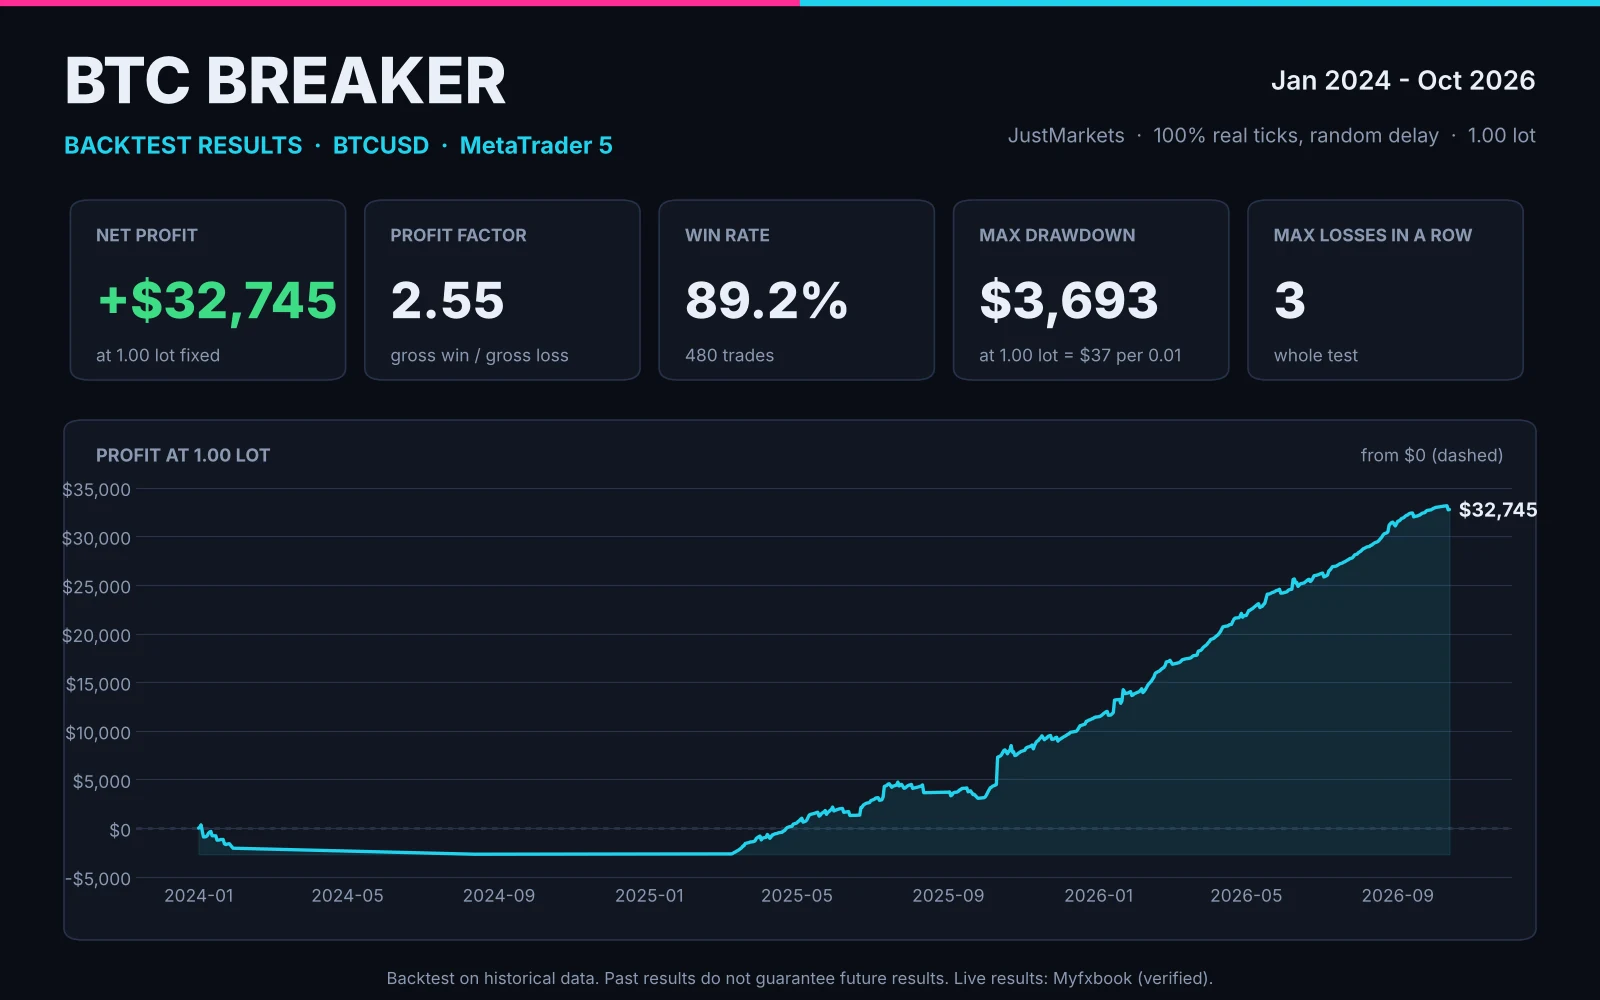Click the PROFIT FACTOR card heading
This screenshot has height=1000, width=1600.
[x=458, y=235]
